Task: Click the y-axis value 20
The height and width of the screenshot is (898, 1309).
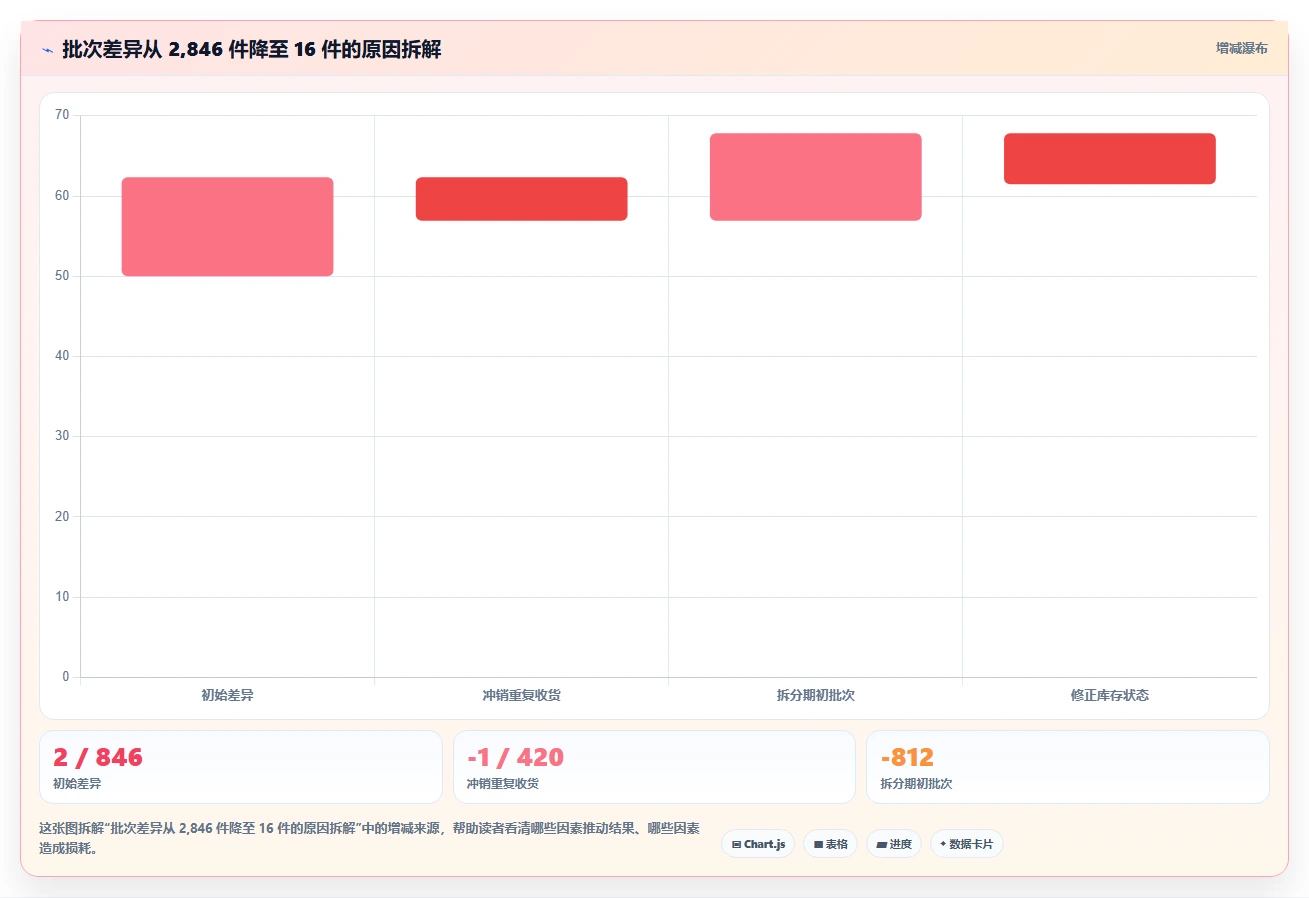Action: [62, 516]
